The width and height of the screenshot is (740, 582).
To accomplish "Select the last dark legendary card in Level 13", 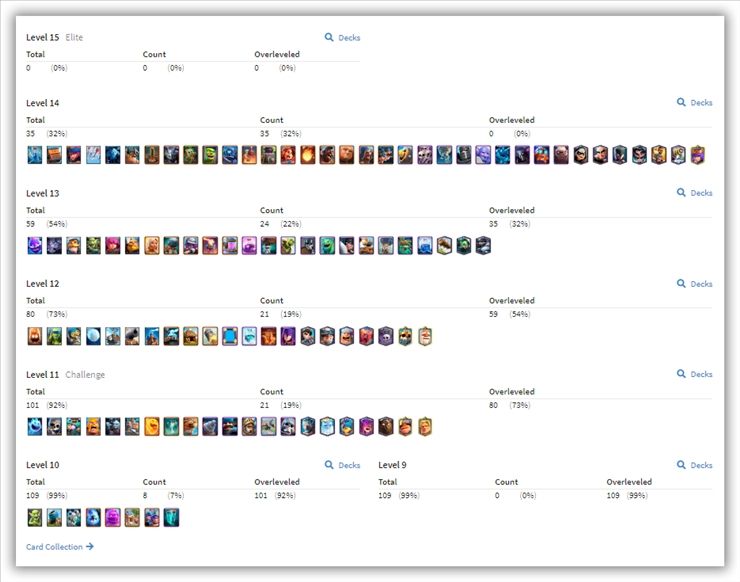I will pos(483,245).
